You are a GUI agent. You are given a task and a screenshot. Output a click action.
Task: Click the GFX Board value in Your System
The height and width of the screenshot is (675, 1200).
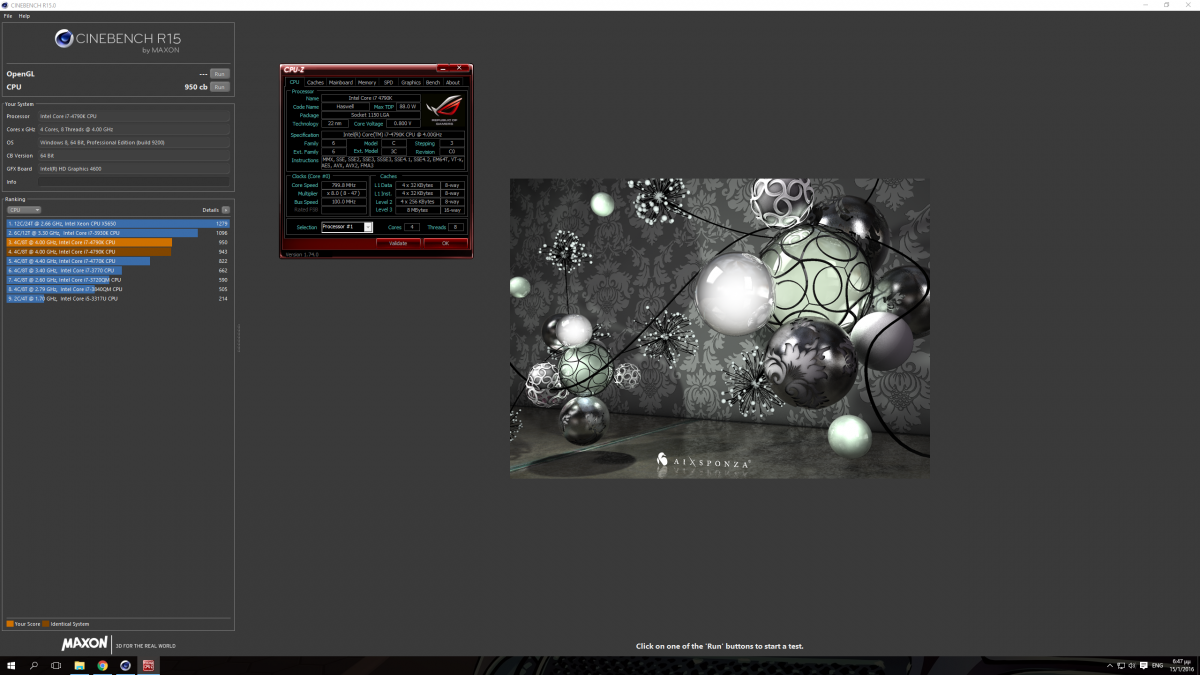[134, 168]
